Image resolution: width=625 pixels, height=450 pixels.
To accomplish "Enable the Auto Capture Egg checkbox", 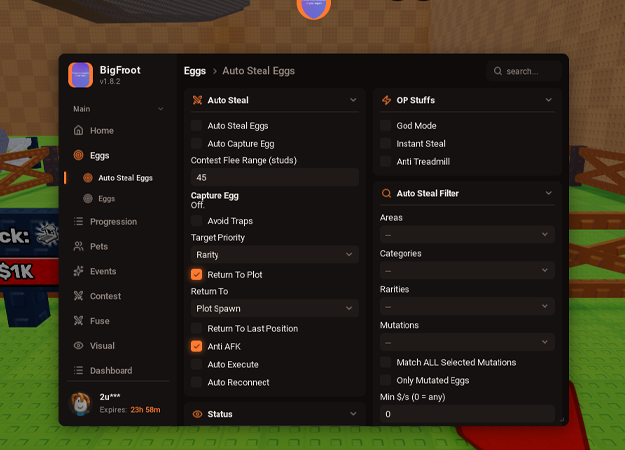I will pyautogui.click(x=197, y=143).
